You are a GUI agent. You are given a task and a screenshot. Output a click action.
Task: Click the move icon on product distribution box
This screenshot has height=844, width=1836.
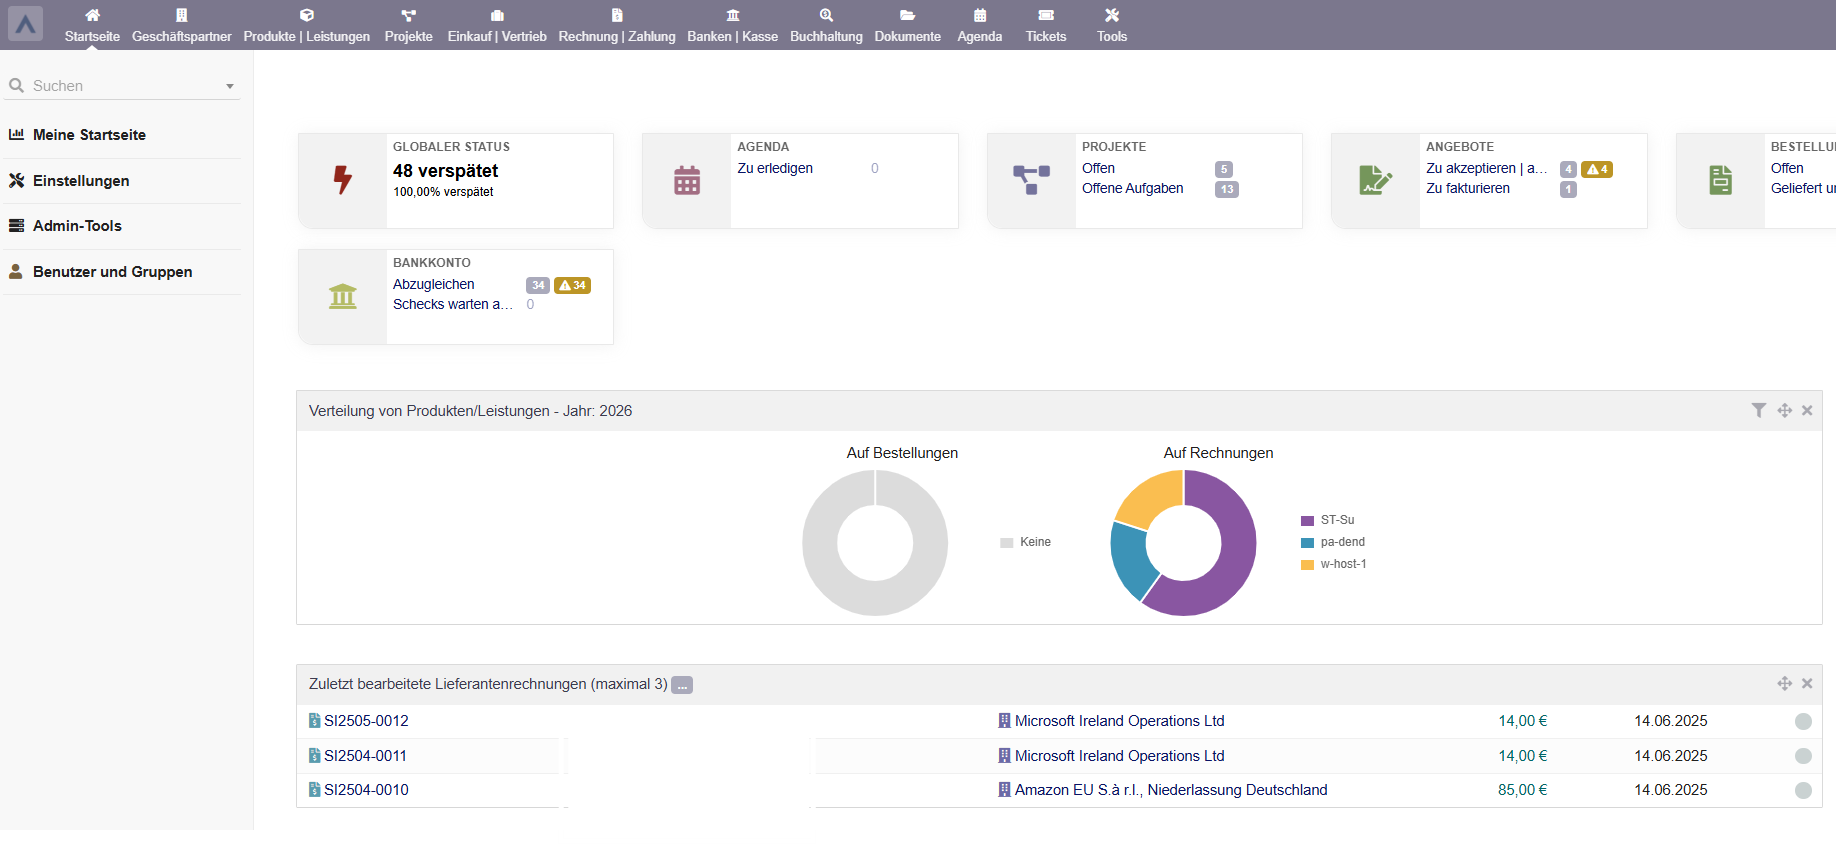pyautogui.click(x=1784, y=410)
